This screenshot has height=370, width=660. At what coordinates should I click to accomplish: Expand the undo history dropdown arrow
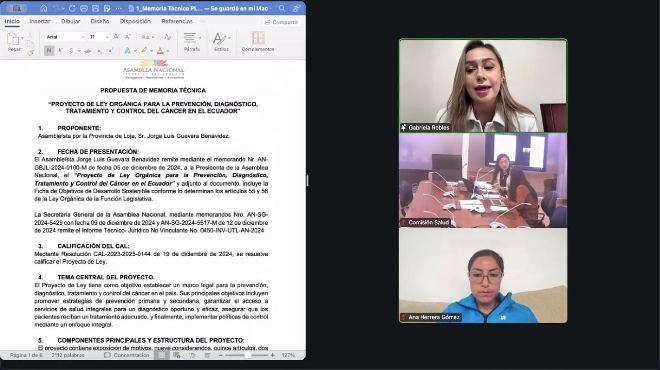point(63,8)
